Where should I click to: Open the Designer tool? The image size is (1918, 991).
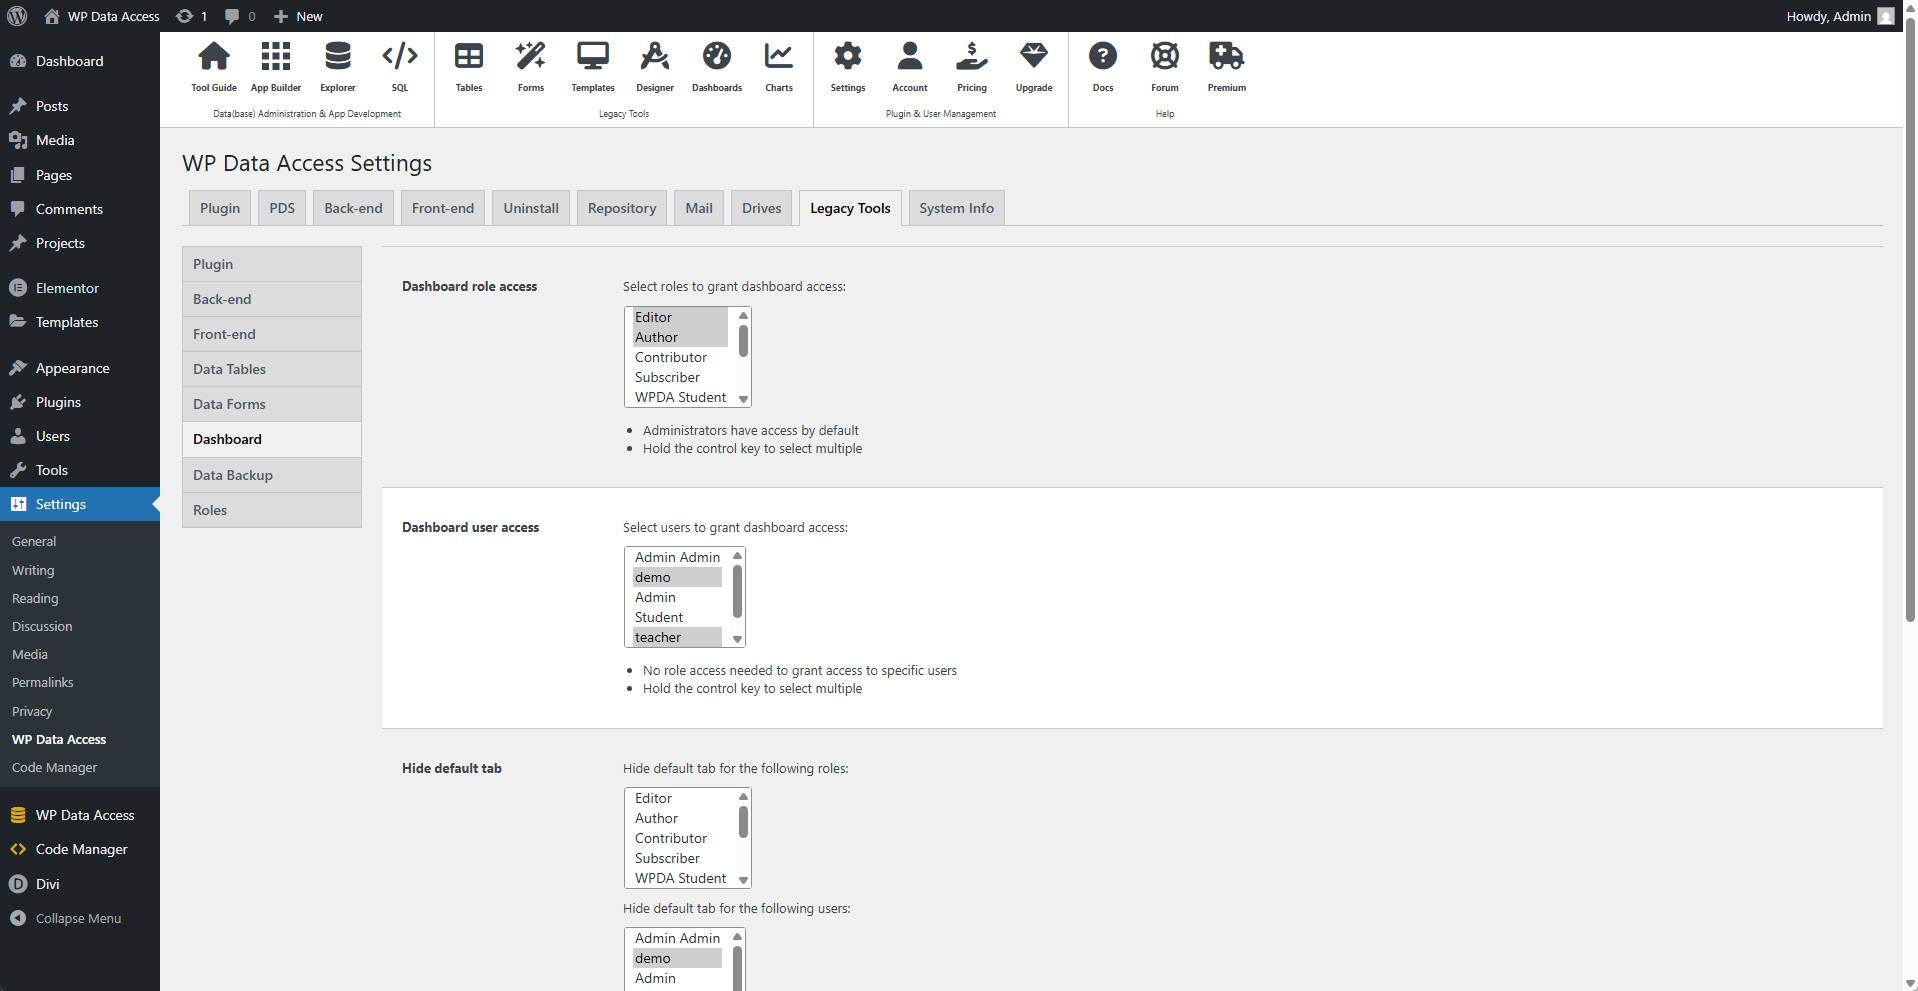click(x=654, y=65)
